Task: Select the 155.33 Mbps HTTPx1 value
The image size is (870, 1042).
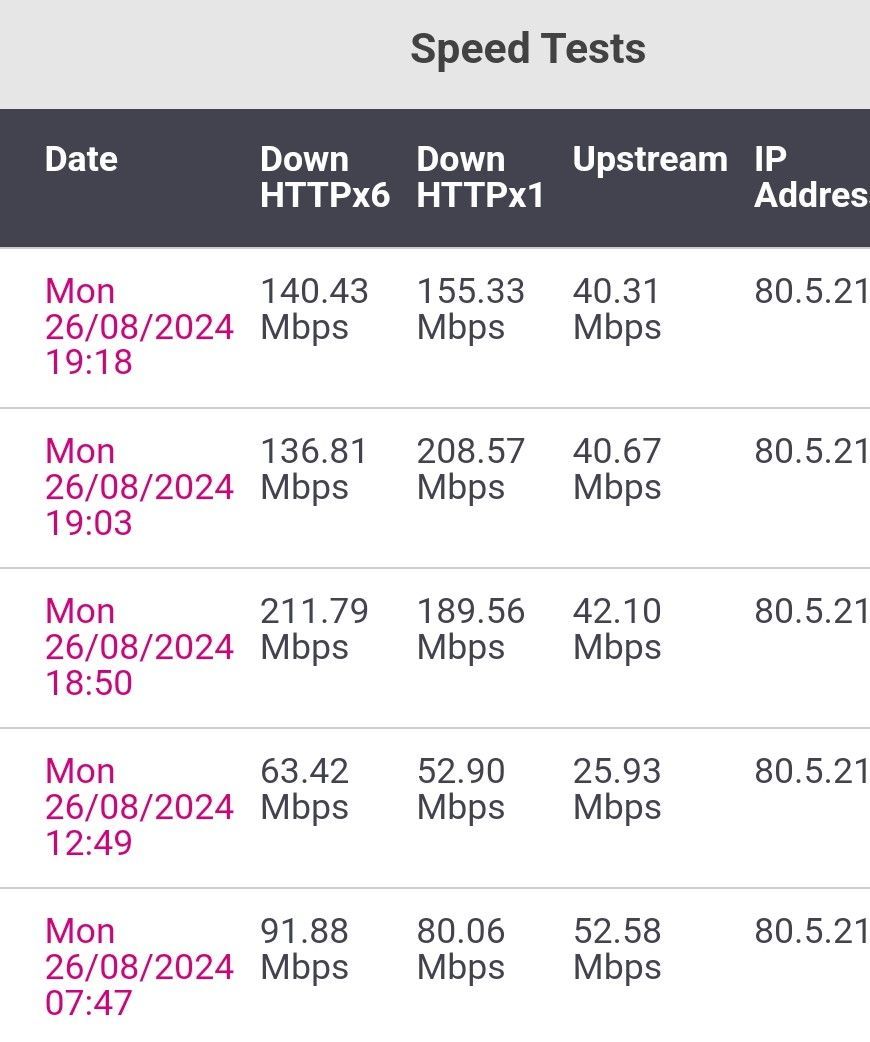Action: click(471, 309)
